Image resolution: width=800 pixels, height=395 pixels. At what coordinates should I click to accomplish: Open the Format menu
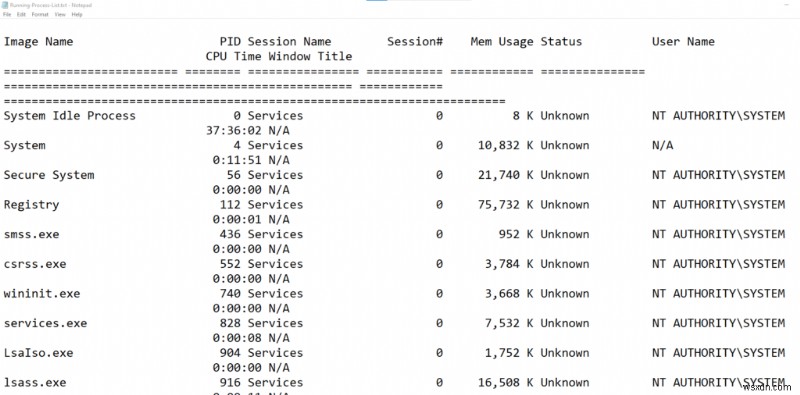pyautogui.click(x=40, y=14)
